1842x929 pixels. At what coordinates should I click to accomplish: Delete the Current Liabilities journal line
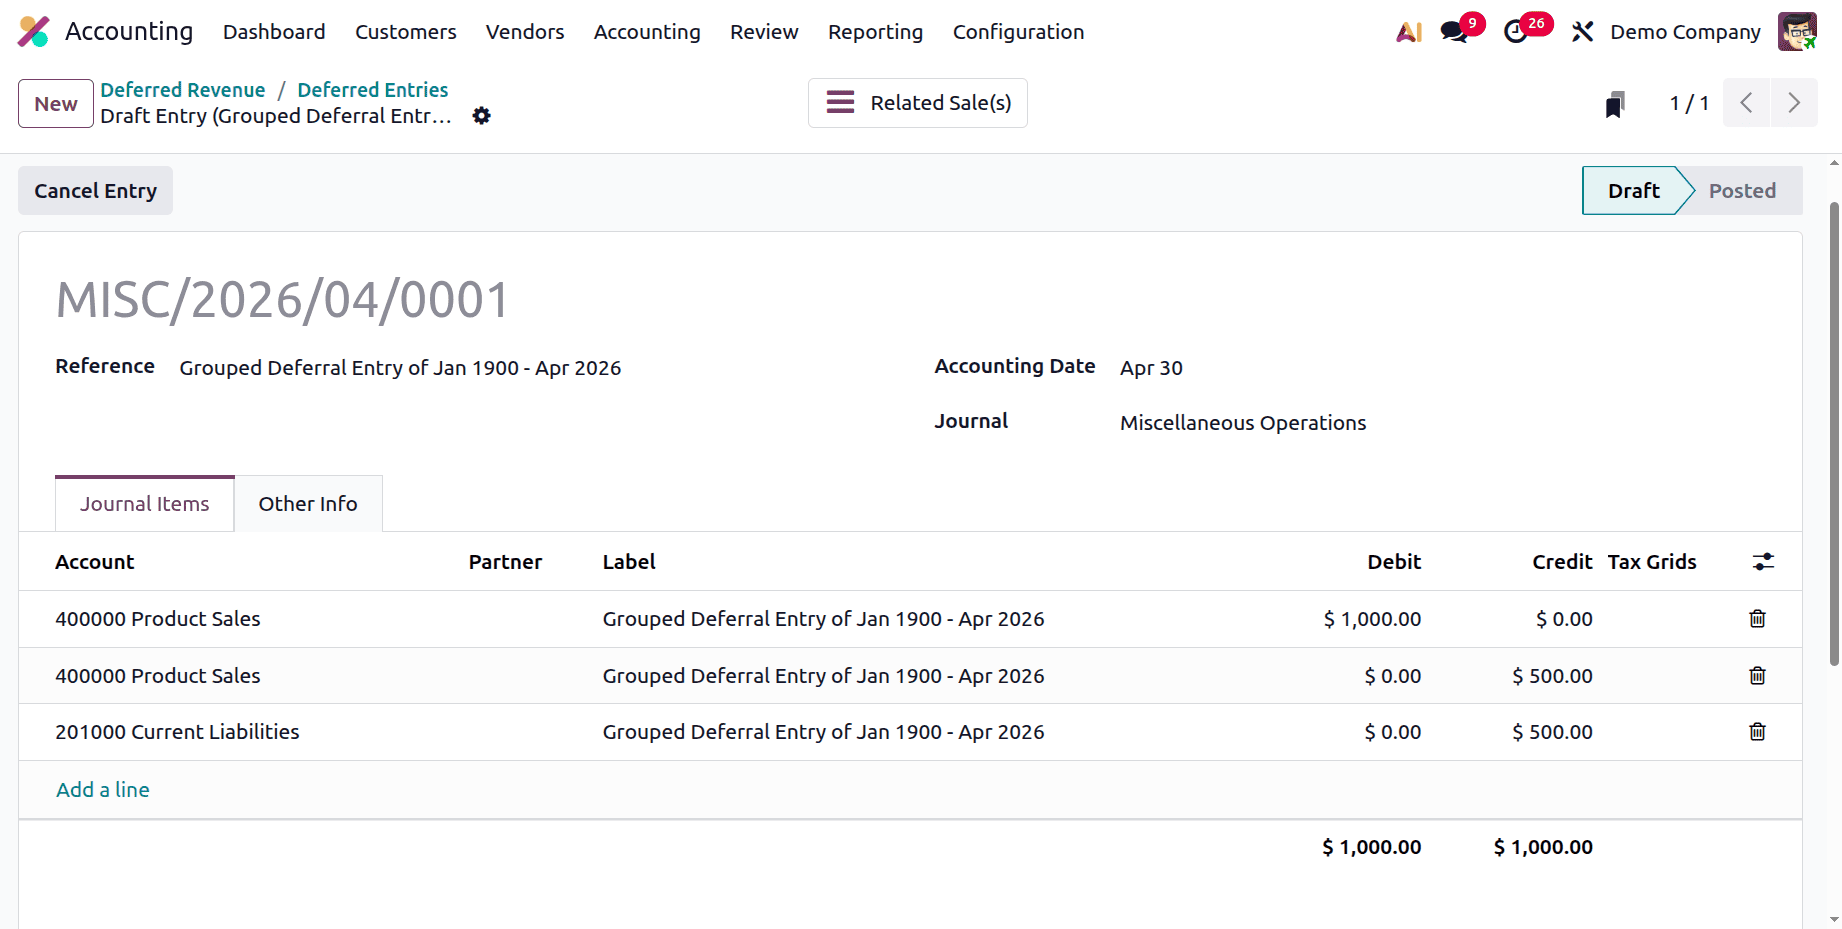(1757, 731)
